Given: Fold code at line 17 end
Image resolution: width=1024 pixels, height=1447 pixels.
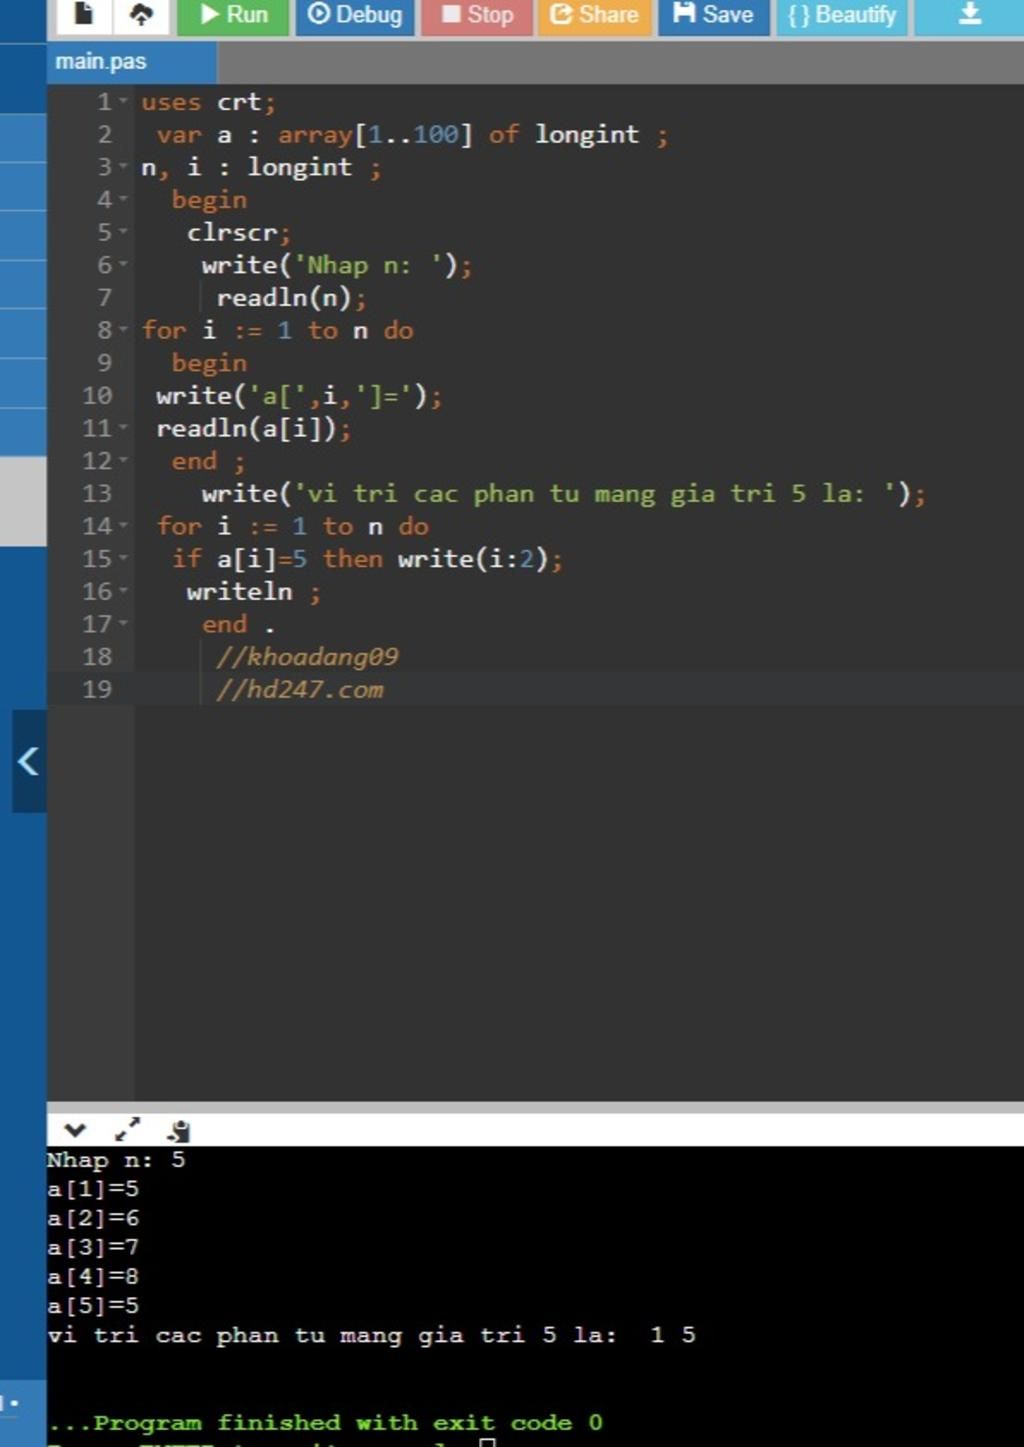Looking at the screenshot, I should point(123,624).
